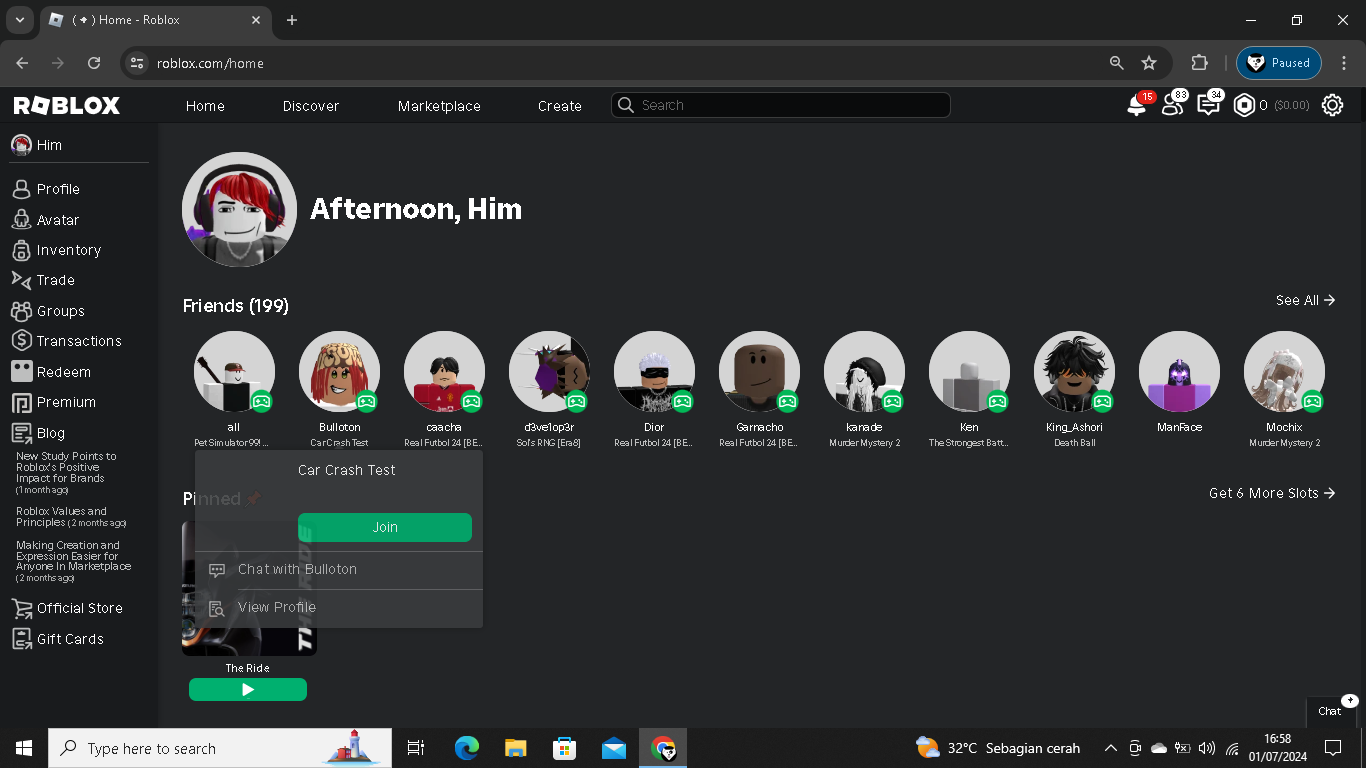
Task: Open Roblox Values and Principles blog post
Action: (71, 517)
